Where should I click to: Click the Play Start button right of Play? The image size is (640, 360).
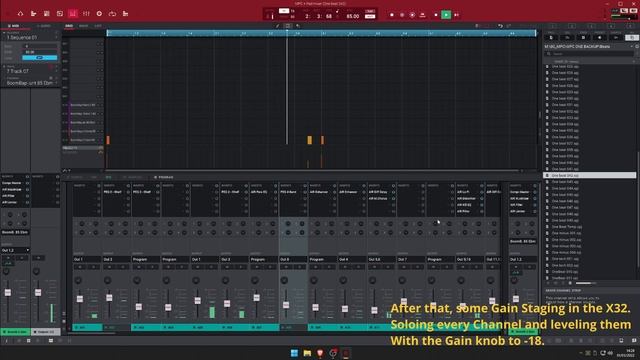click(457, 15)
